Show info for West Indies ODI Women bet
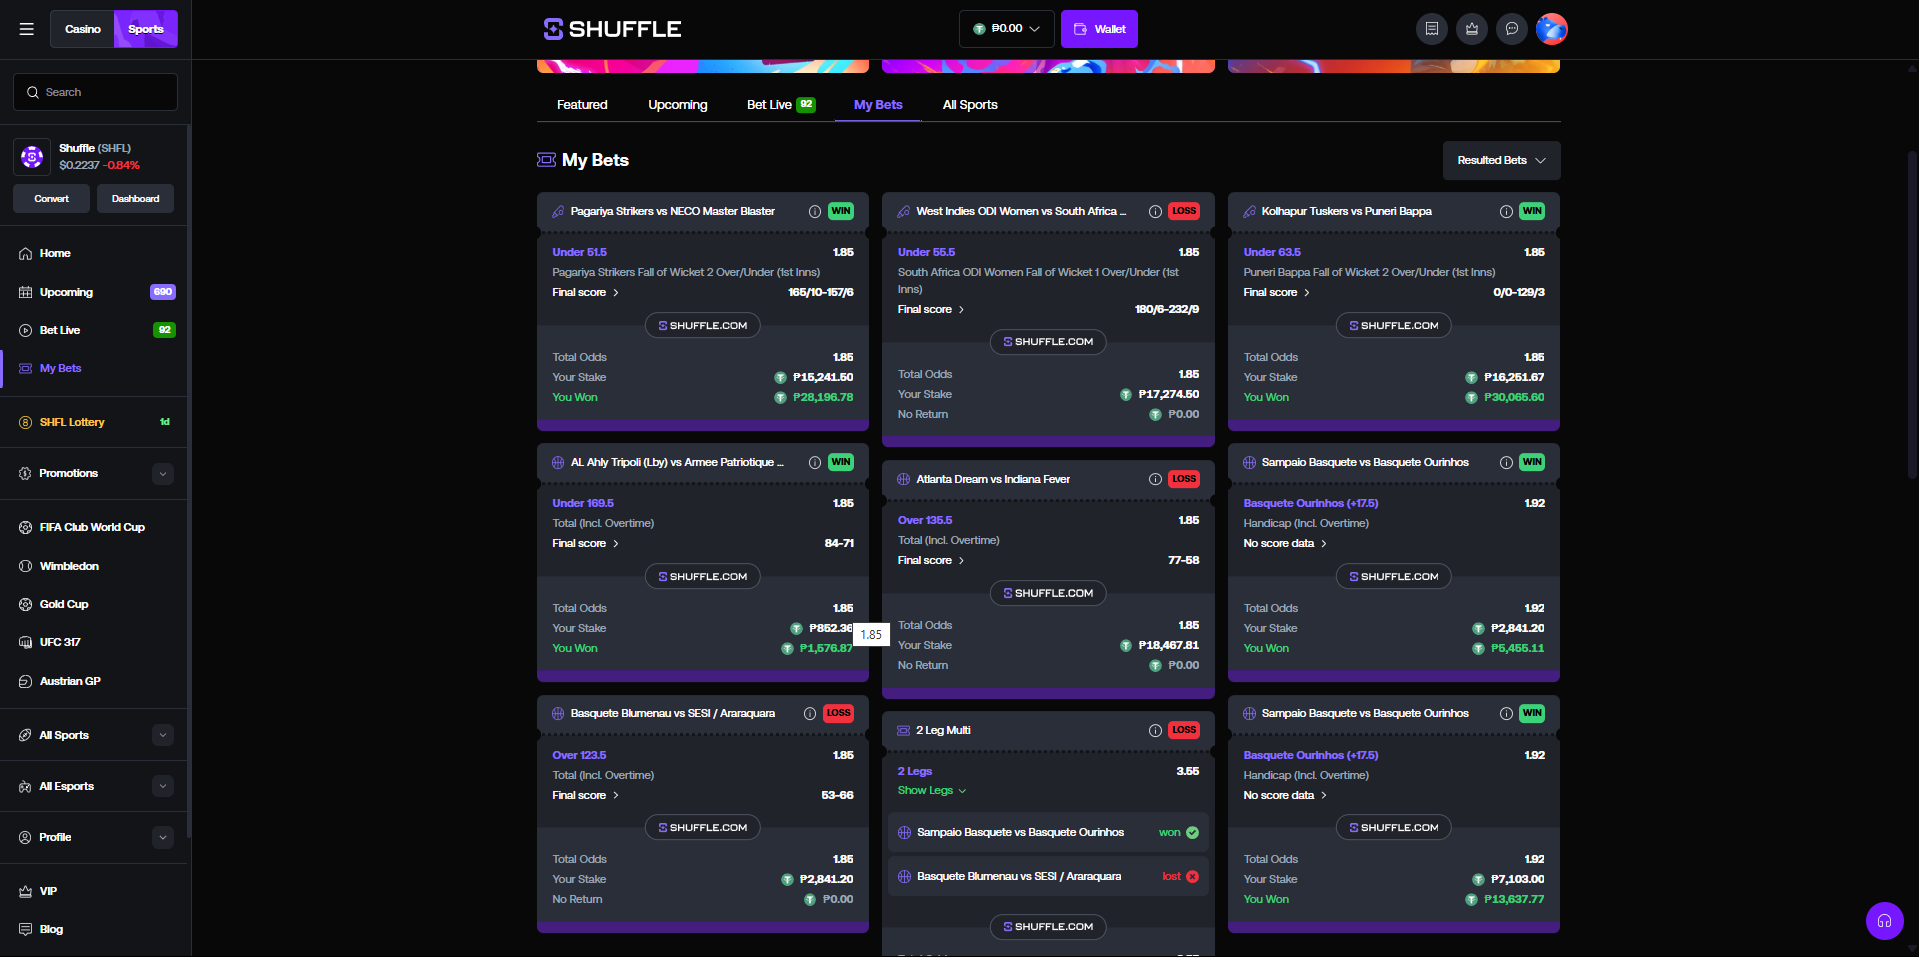1919x957 pixels. click(1155, 211)
